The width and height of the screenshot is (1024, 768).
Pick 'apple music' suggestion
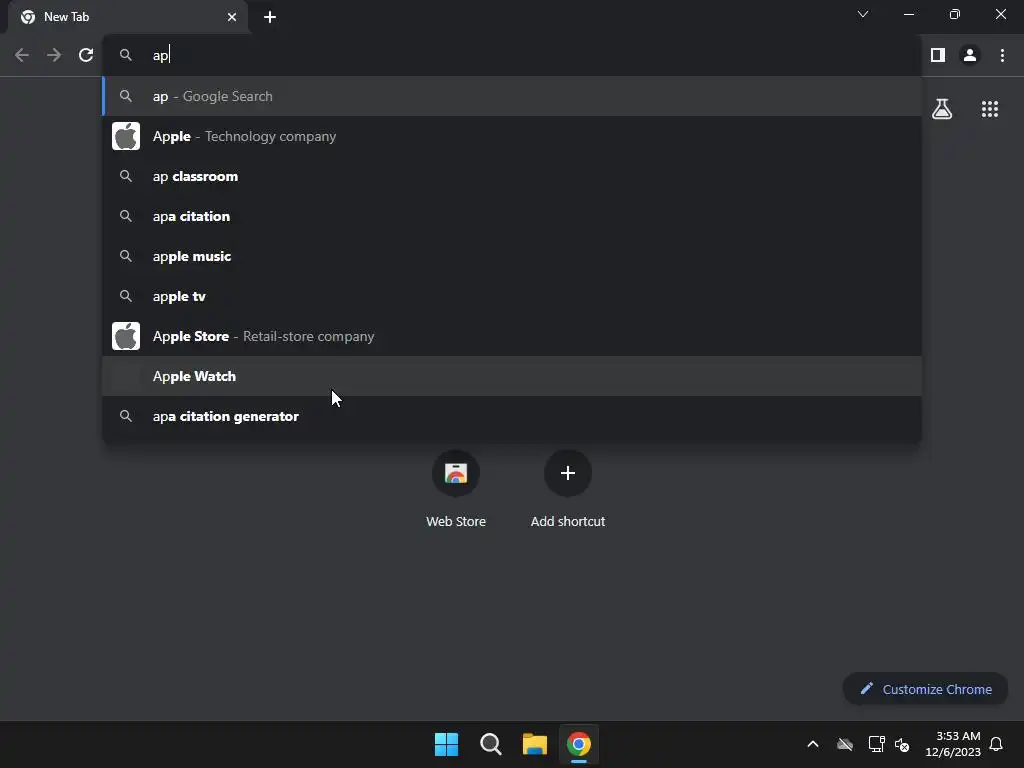tap(512, 256)
